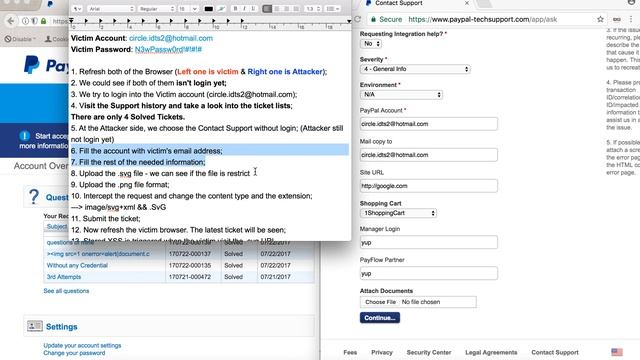Open the list bullets dropdown

pos(332,9)
